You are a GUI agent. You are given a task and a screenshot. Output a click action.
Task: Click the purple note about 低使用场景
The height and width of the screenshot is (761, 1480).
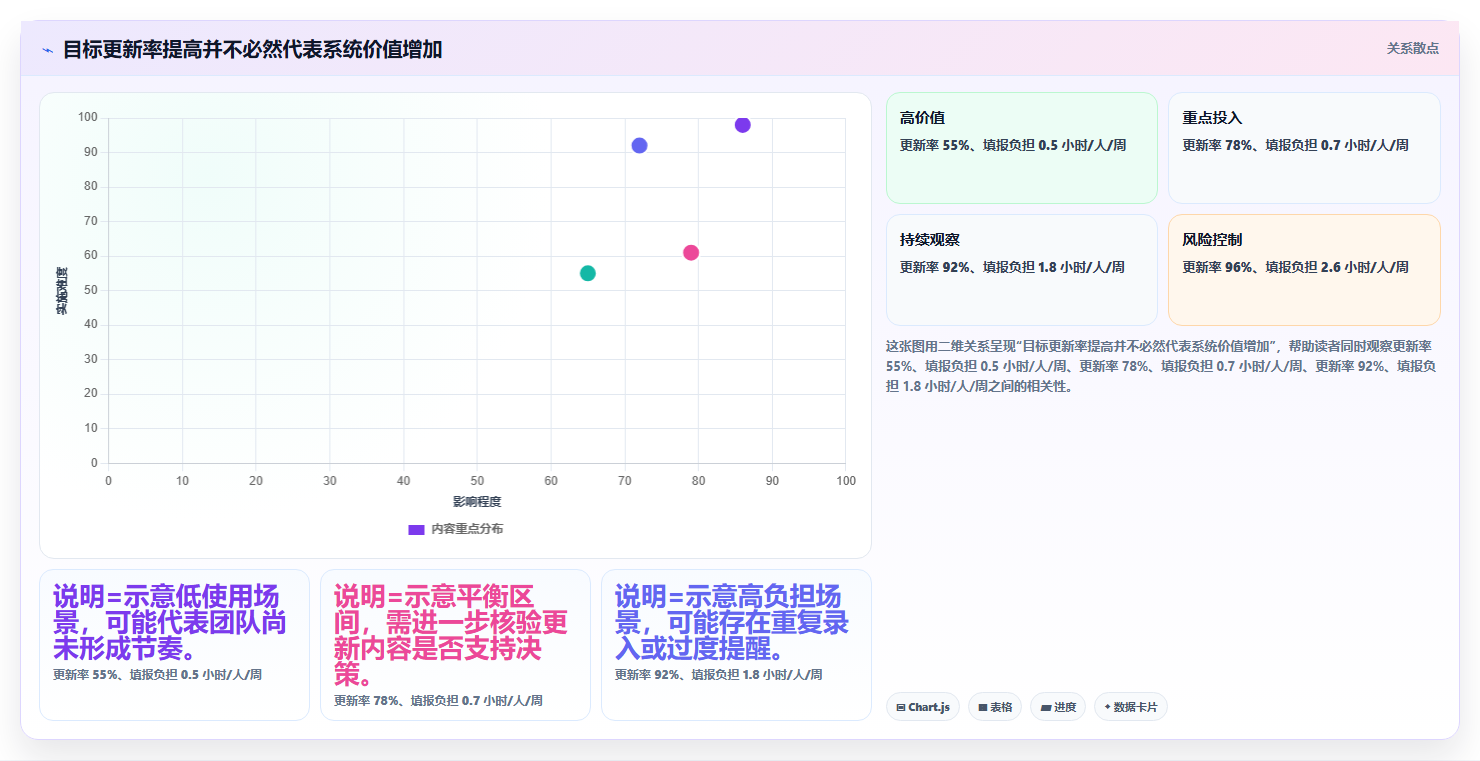tap(170, 622)
